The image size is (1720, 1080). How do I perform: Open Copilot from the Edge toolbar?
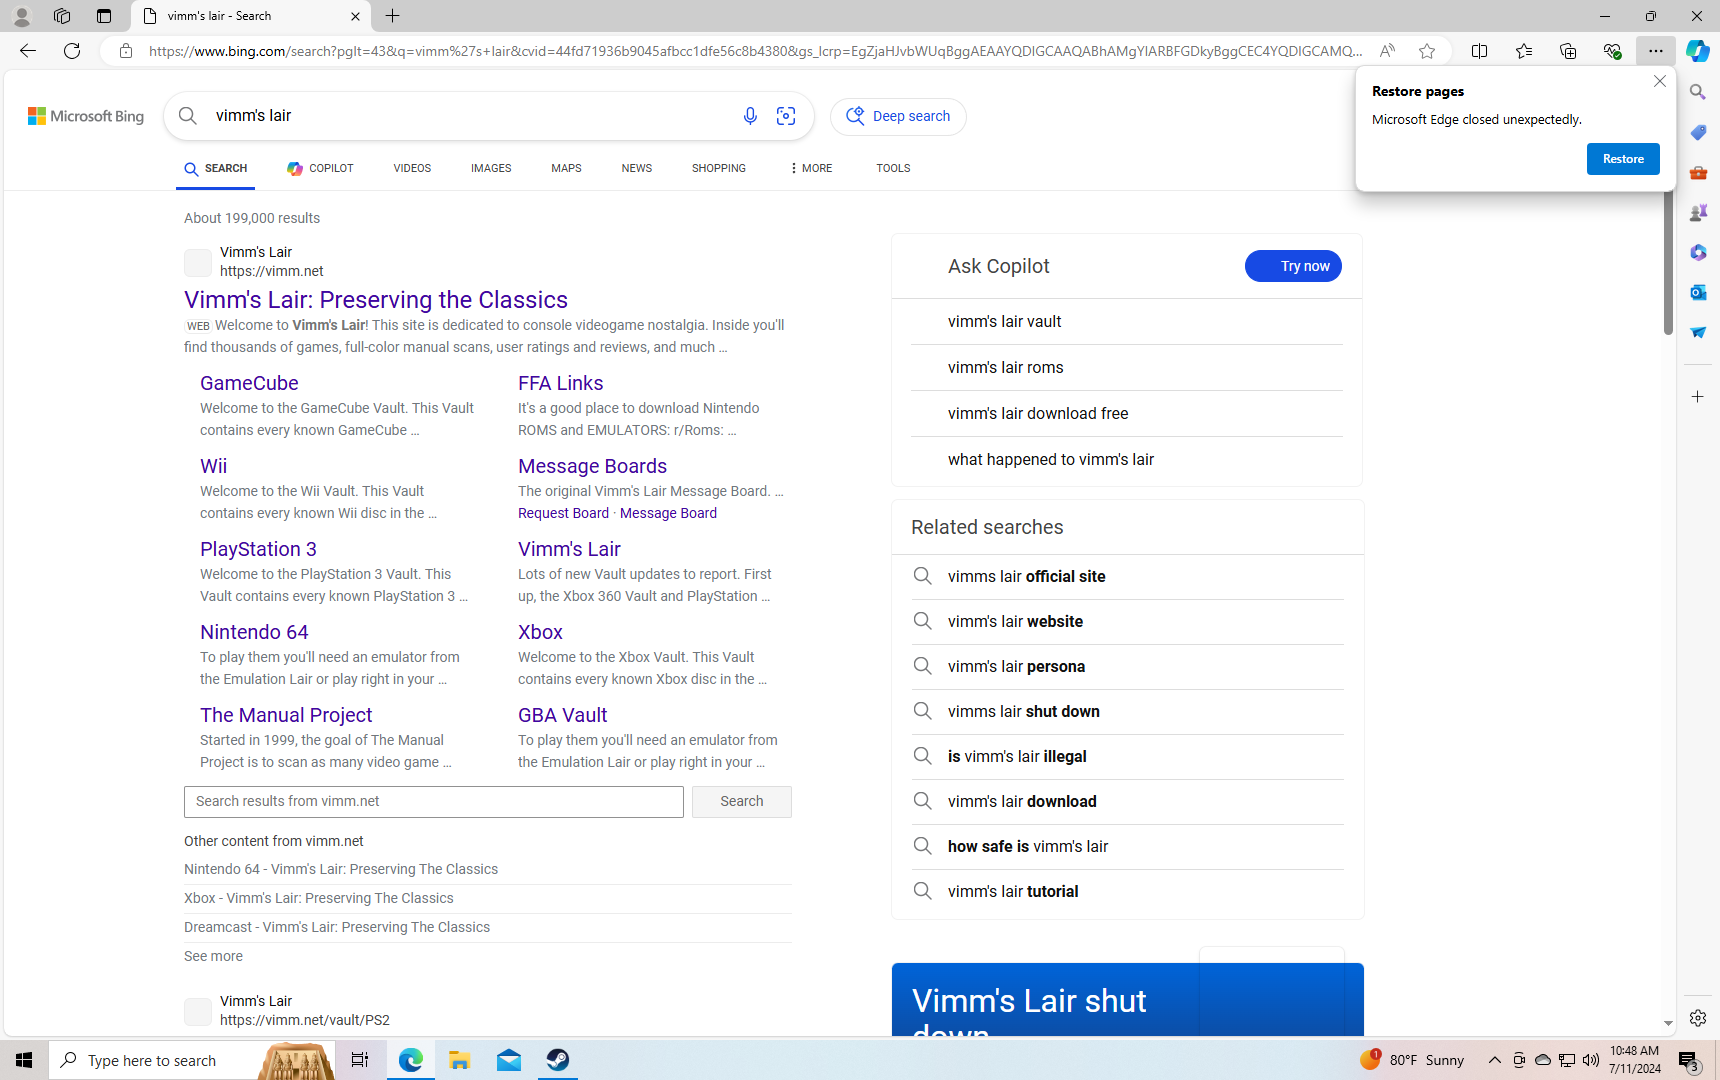click(1697, 51)
